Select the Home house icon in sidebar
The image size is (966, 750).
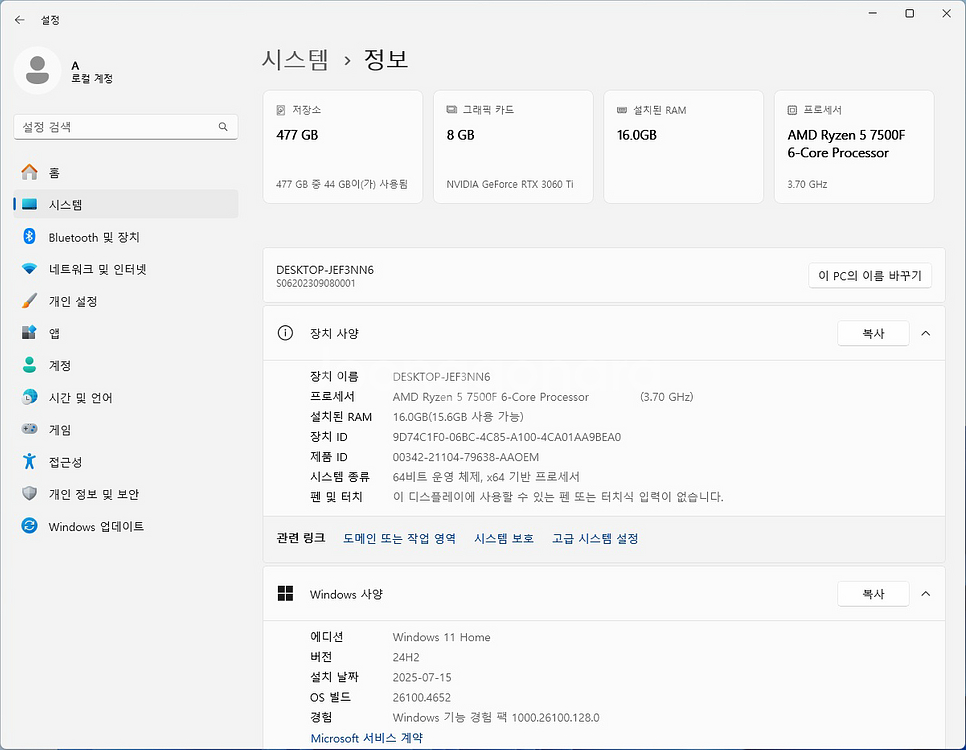29,172
